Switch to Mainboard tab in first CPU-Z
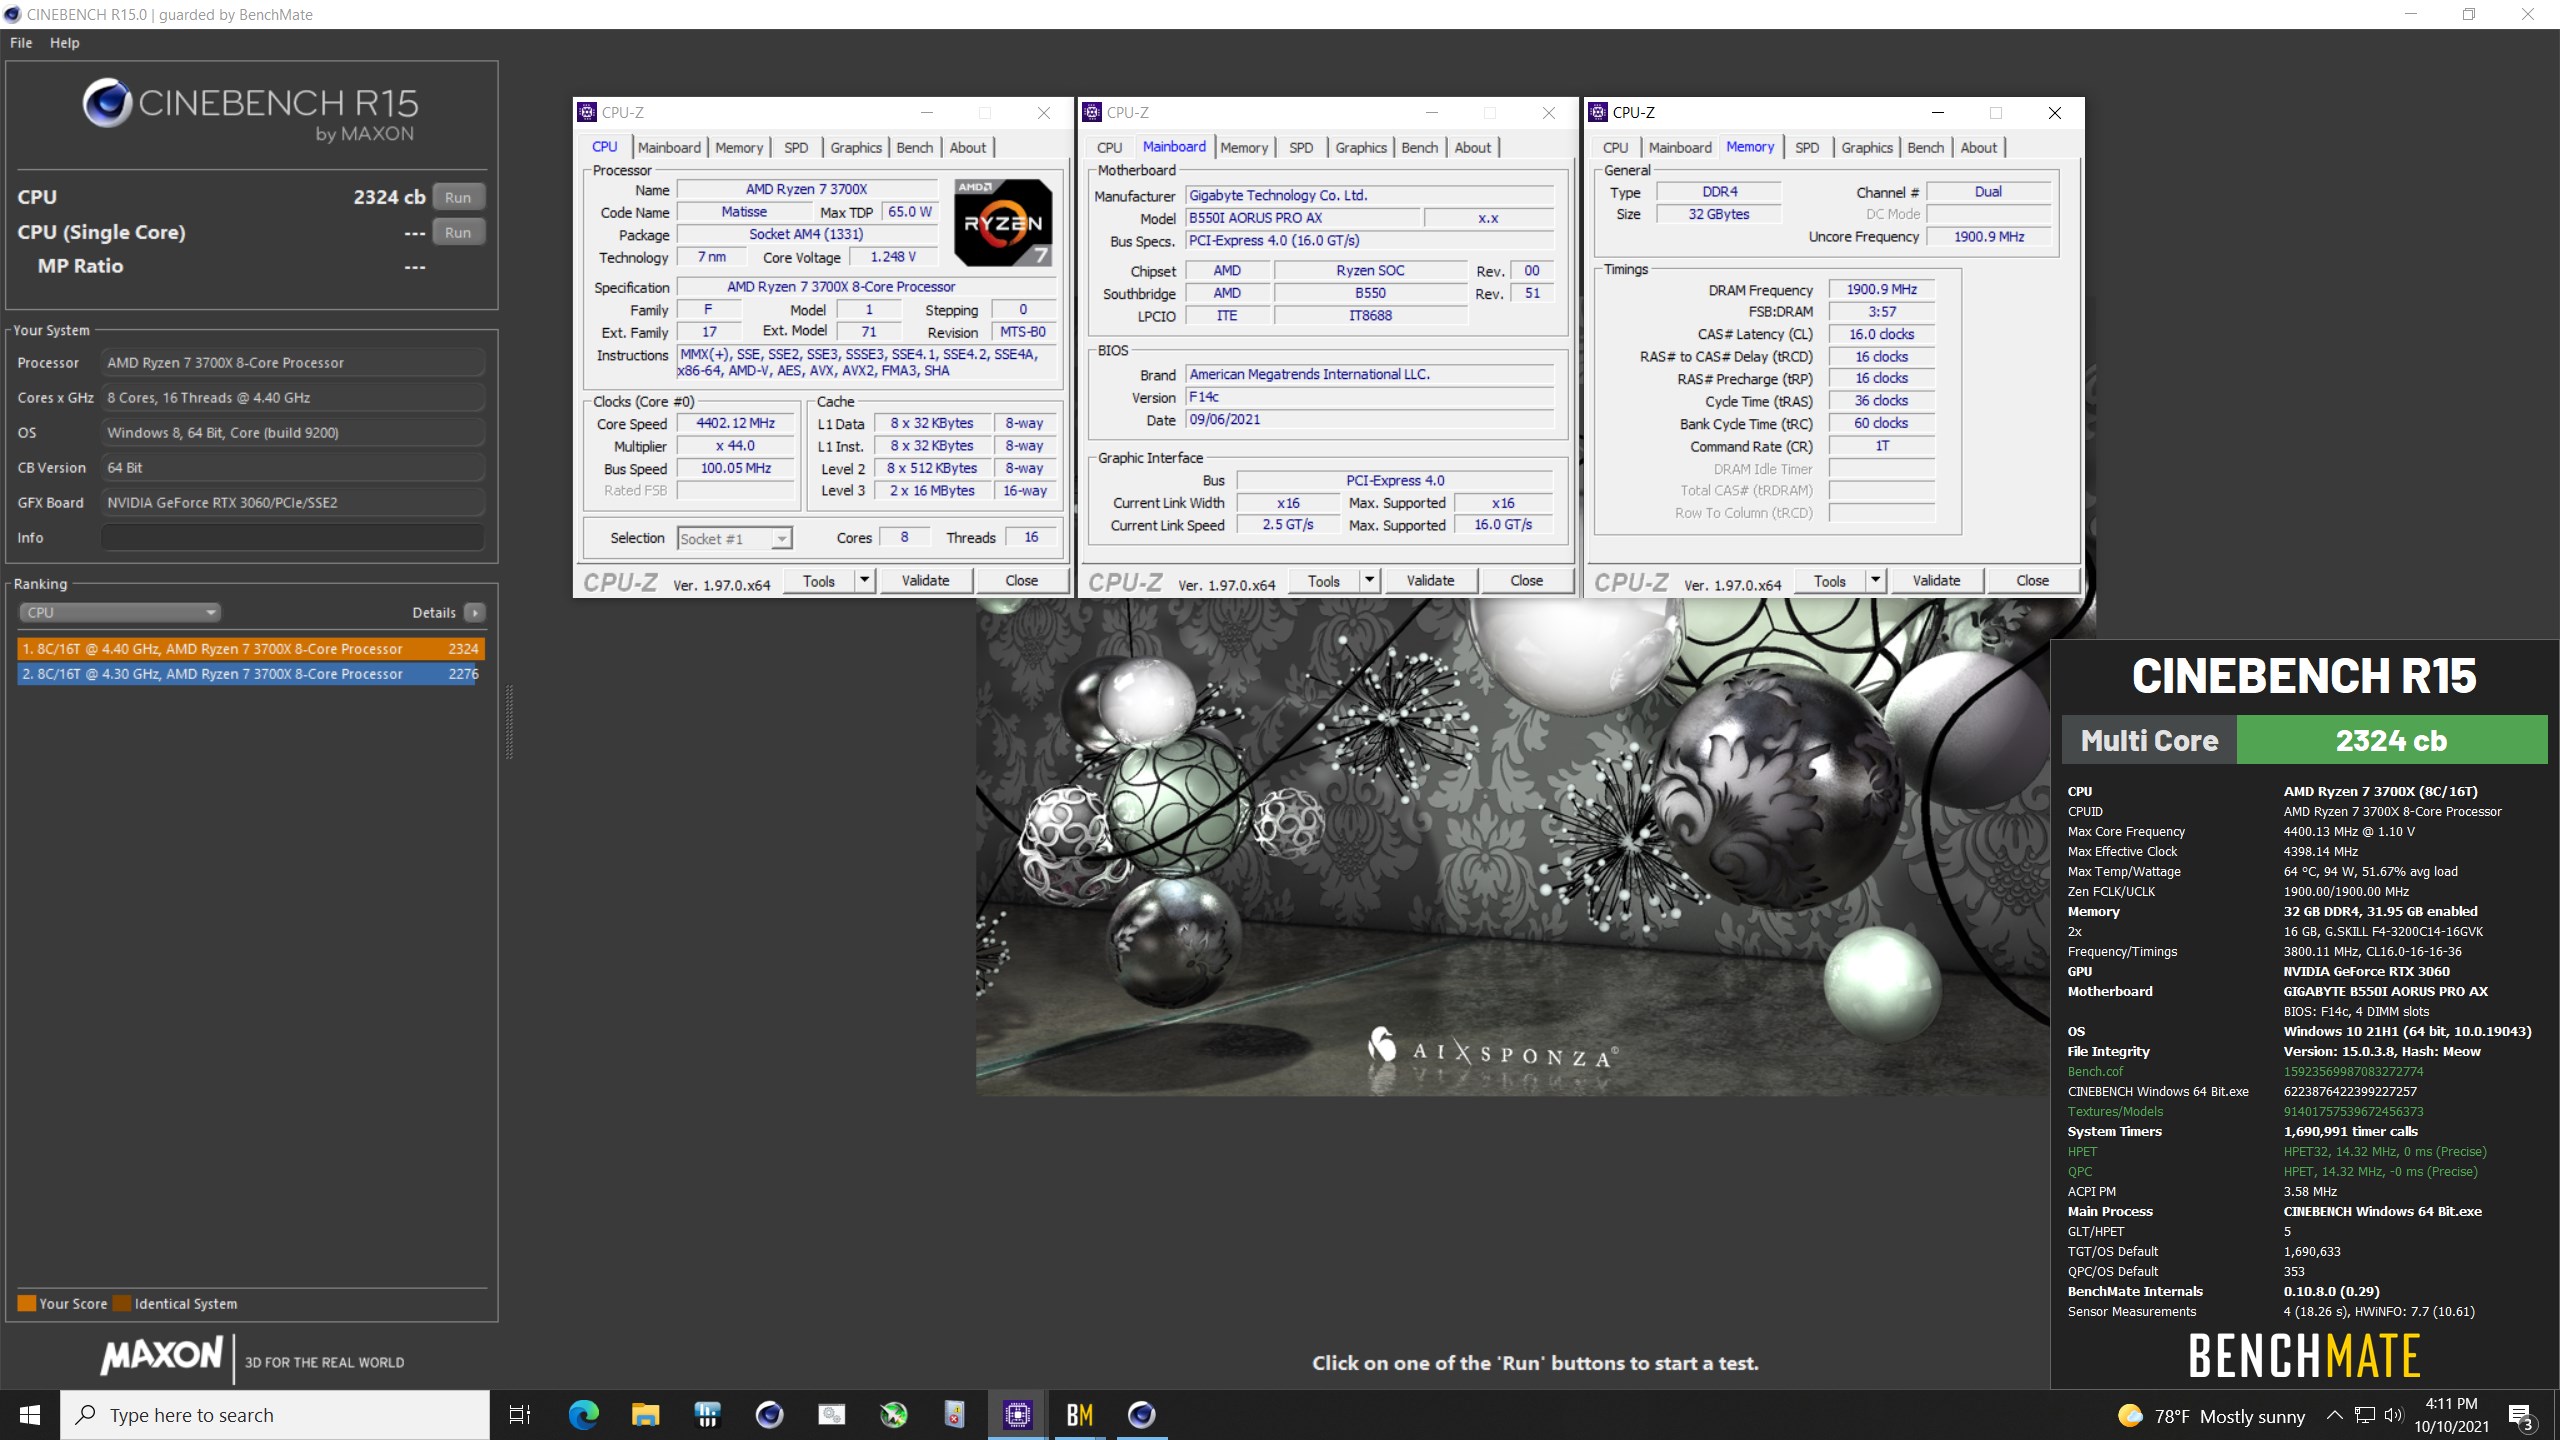 pos(669,147)
